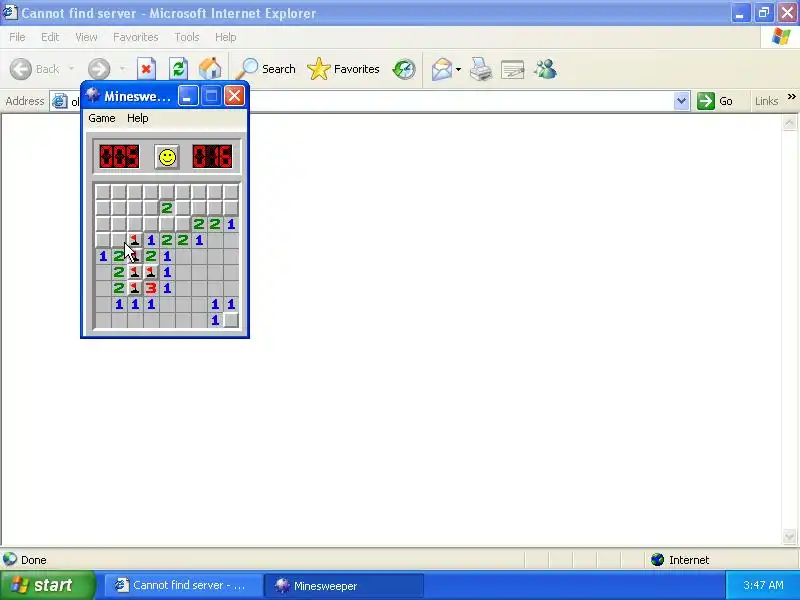
Task: Close the Minesweeper window
Action: (234, 96)
